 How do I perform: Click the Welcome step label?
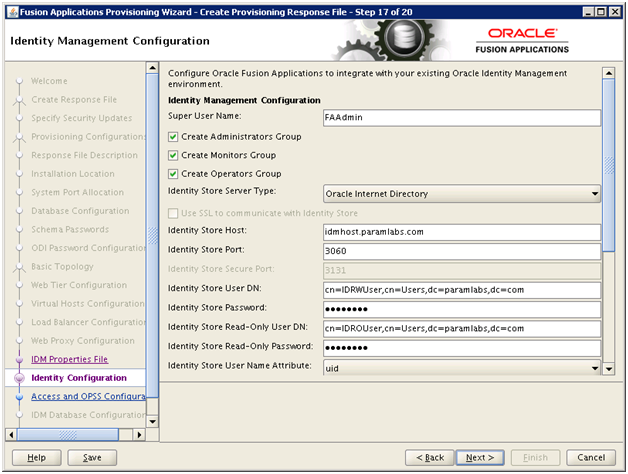click(x=49, y=81)
